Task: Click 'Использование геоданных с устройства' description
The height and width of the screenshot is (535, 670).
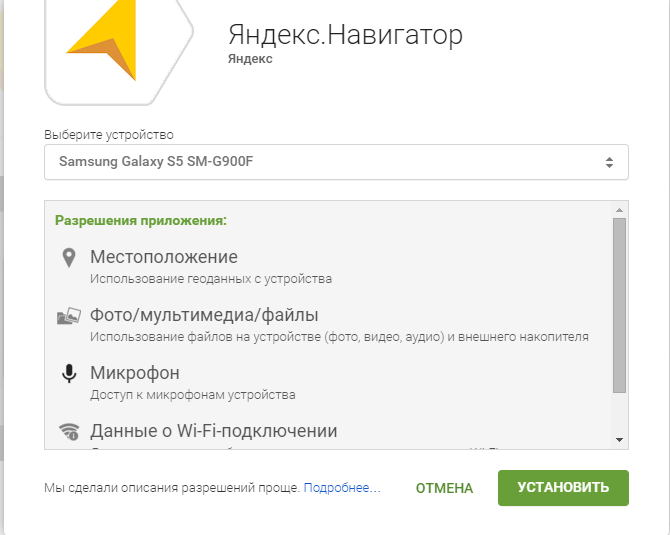Action: (x=211, y=279)
